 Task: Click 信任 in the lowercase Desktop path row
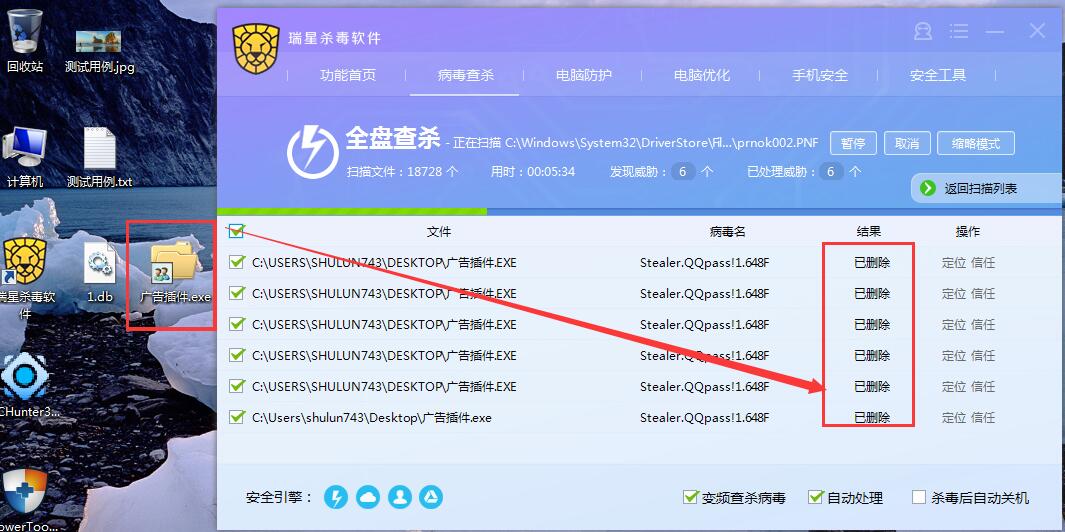tap(983, 418)
